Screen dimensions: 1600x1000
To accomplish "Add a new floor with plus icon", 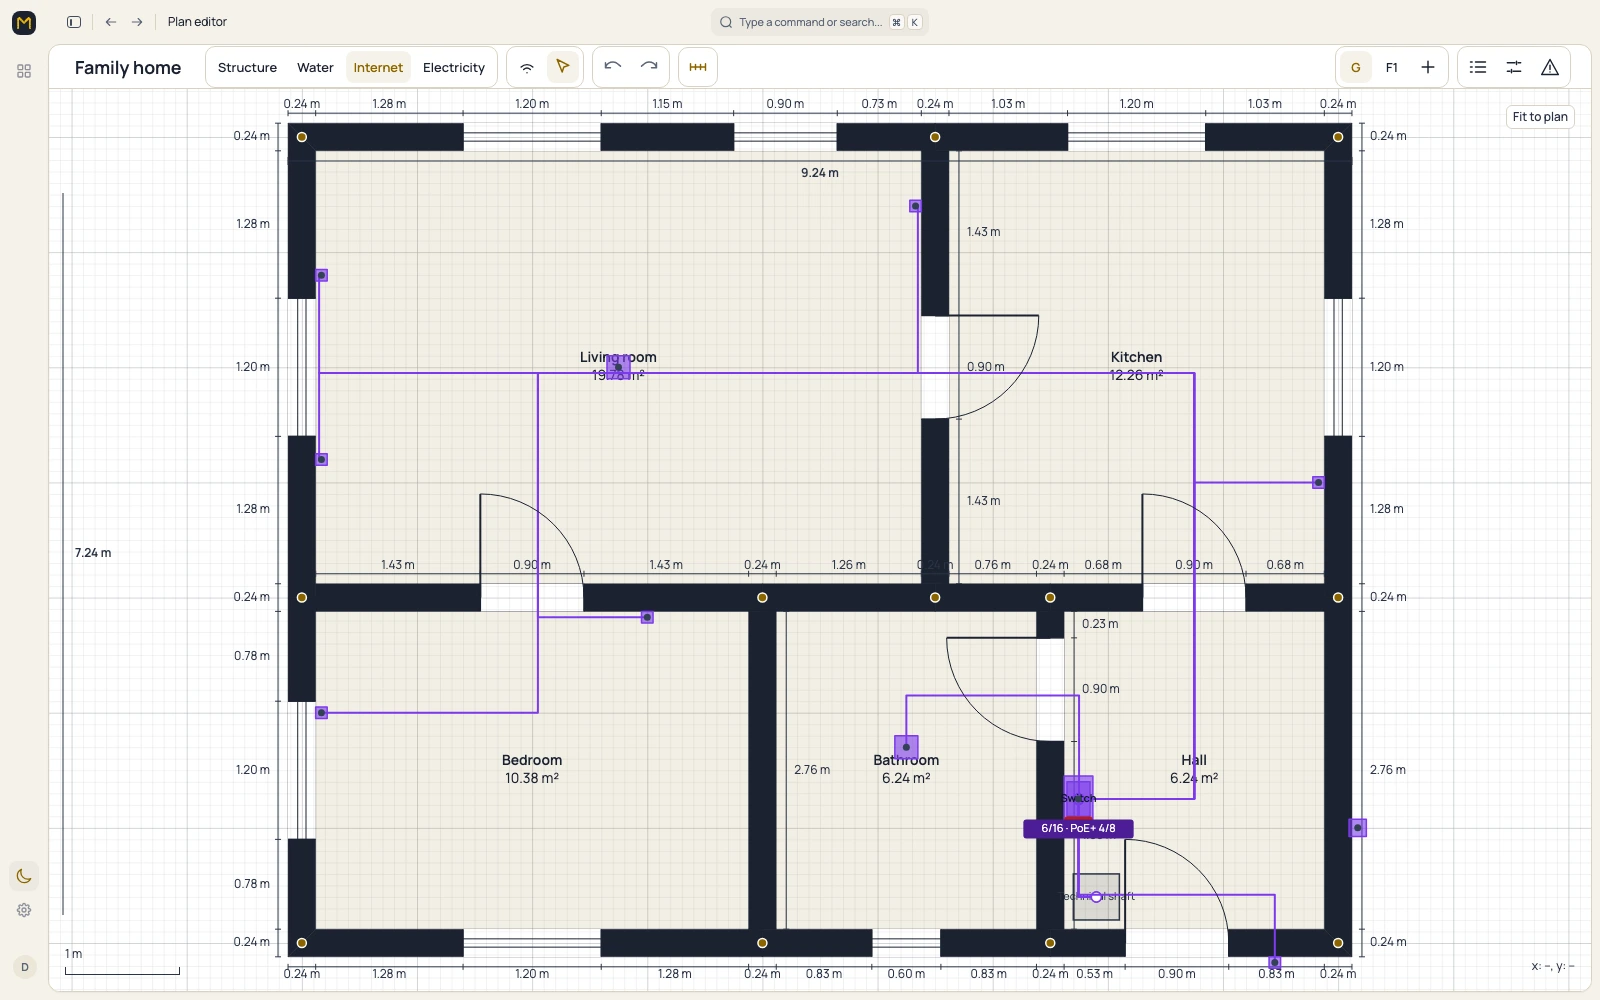I will (1428, 67).
